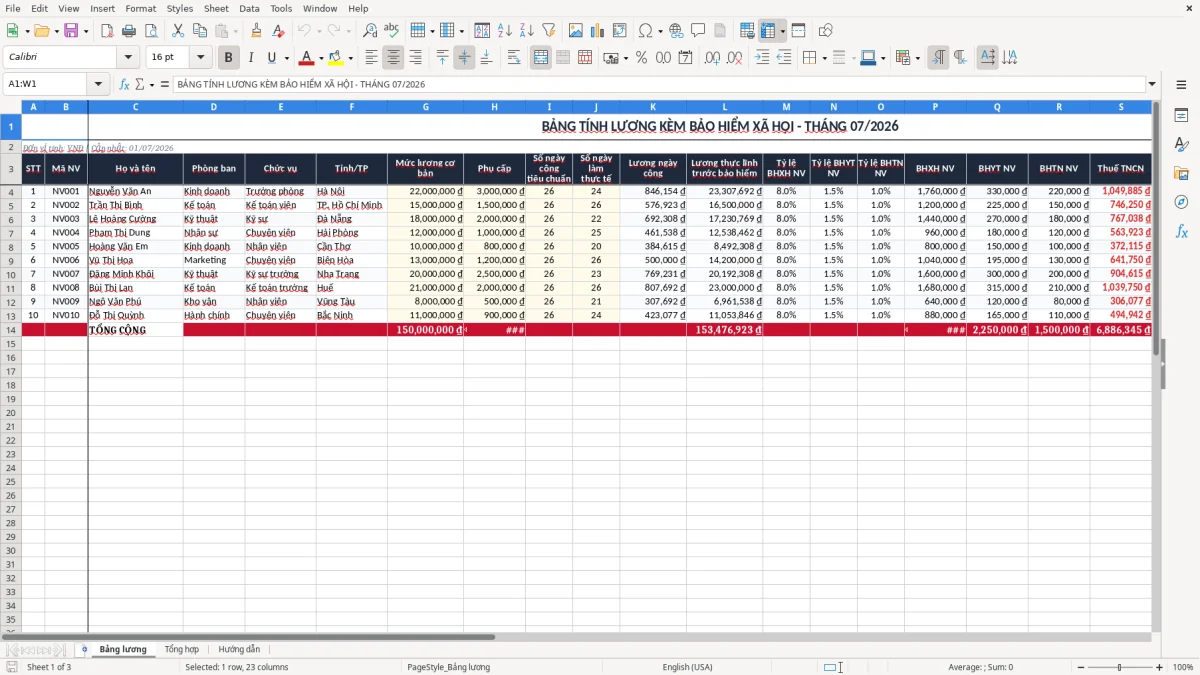Viewport: 1200px width, 675px height.
Task: Insert Image from toolbar
Action: (576, 31)
